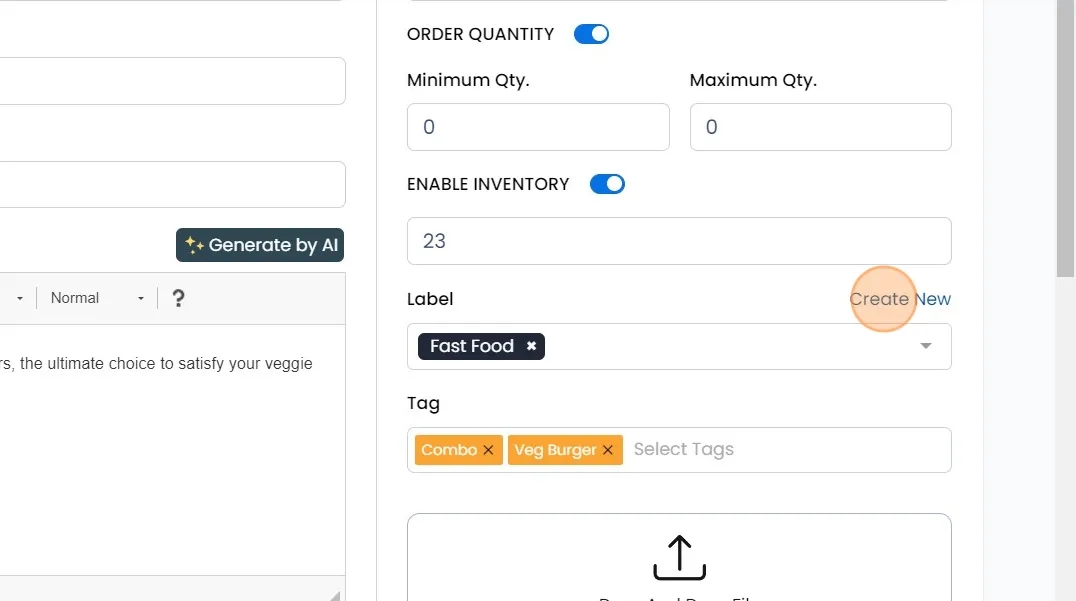Image resolution: width=1076 pixels, height=601 pixels.
Task: Disable the Enable Inventory toggle
Action: [x=607, y=184]
